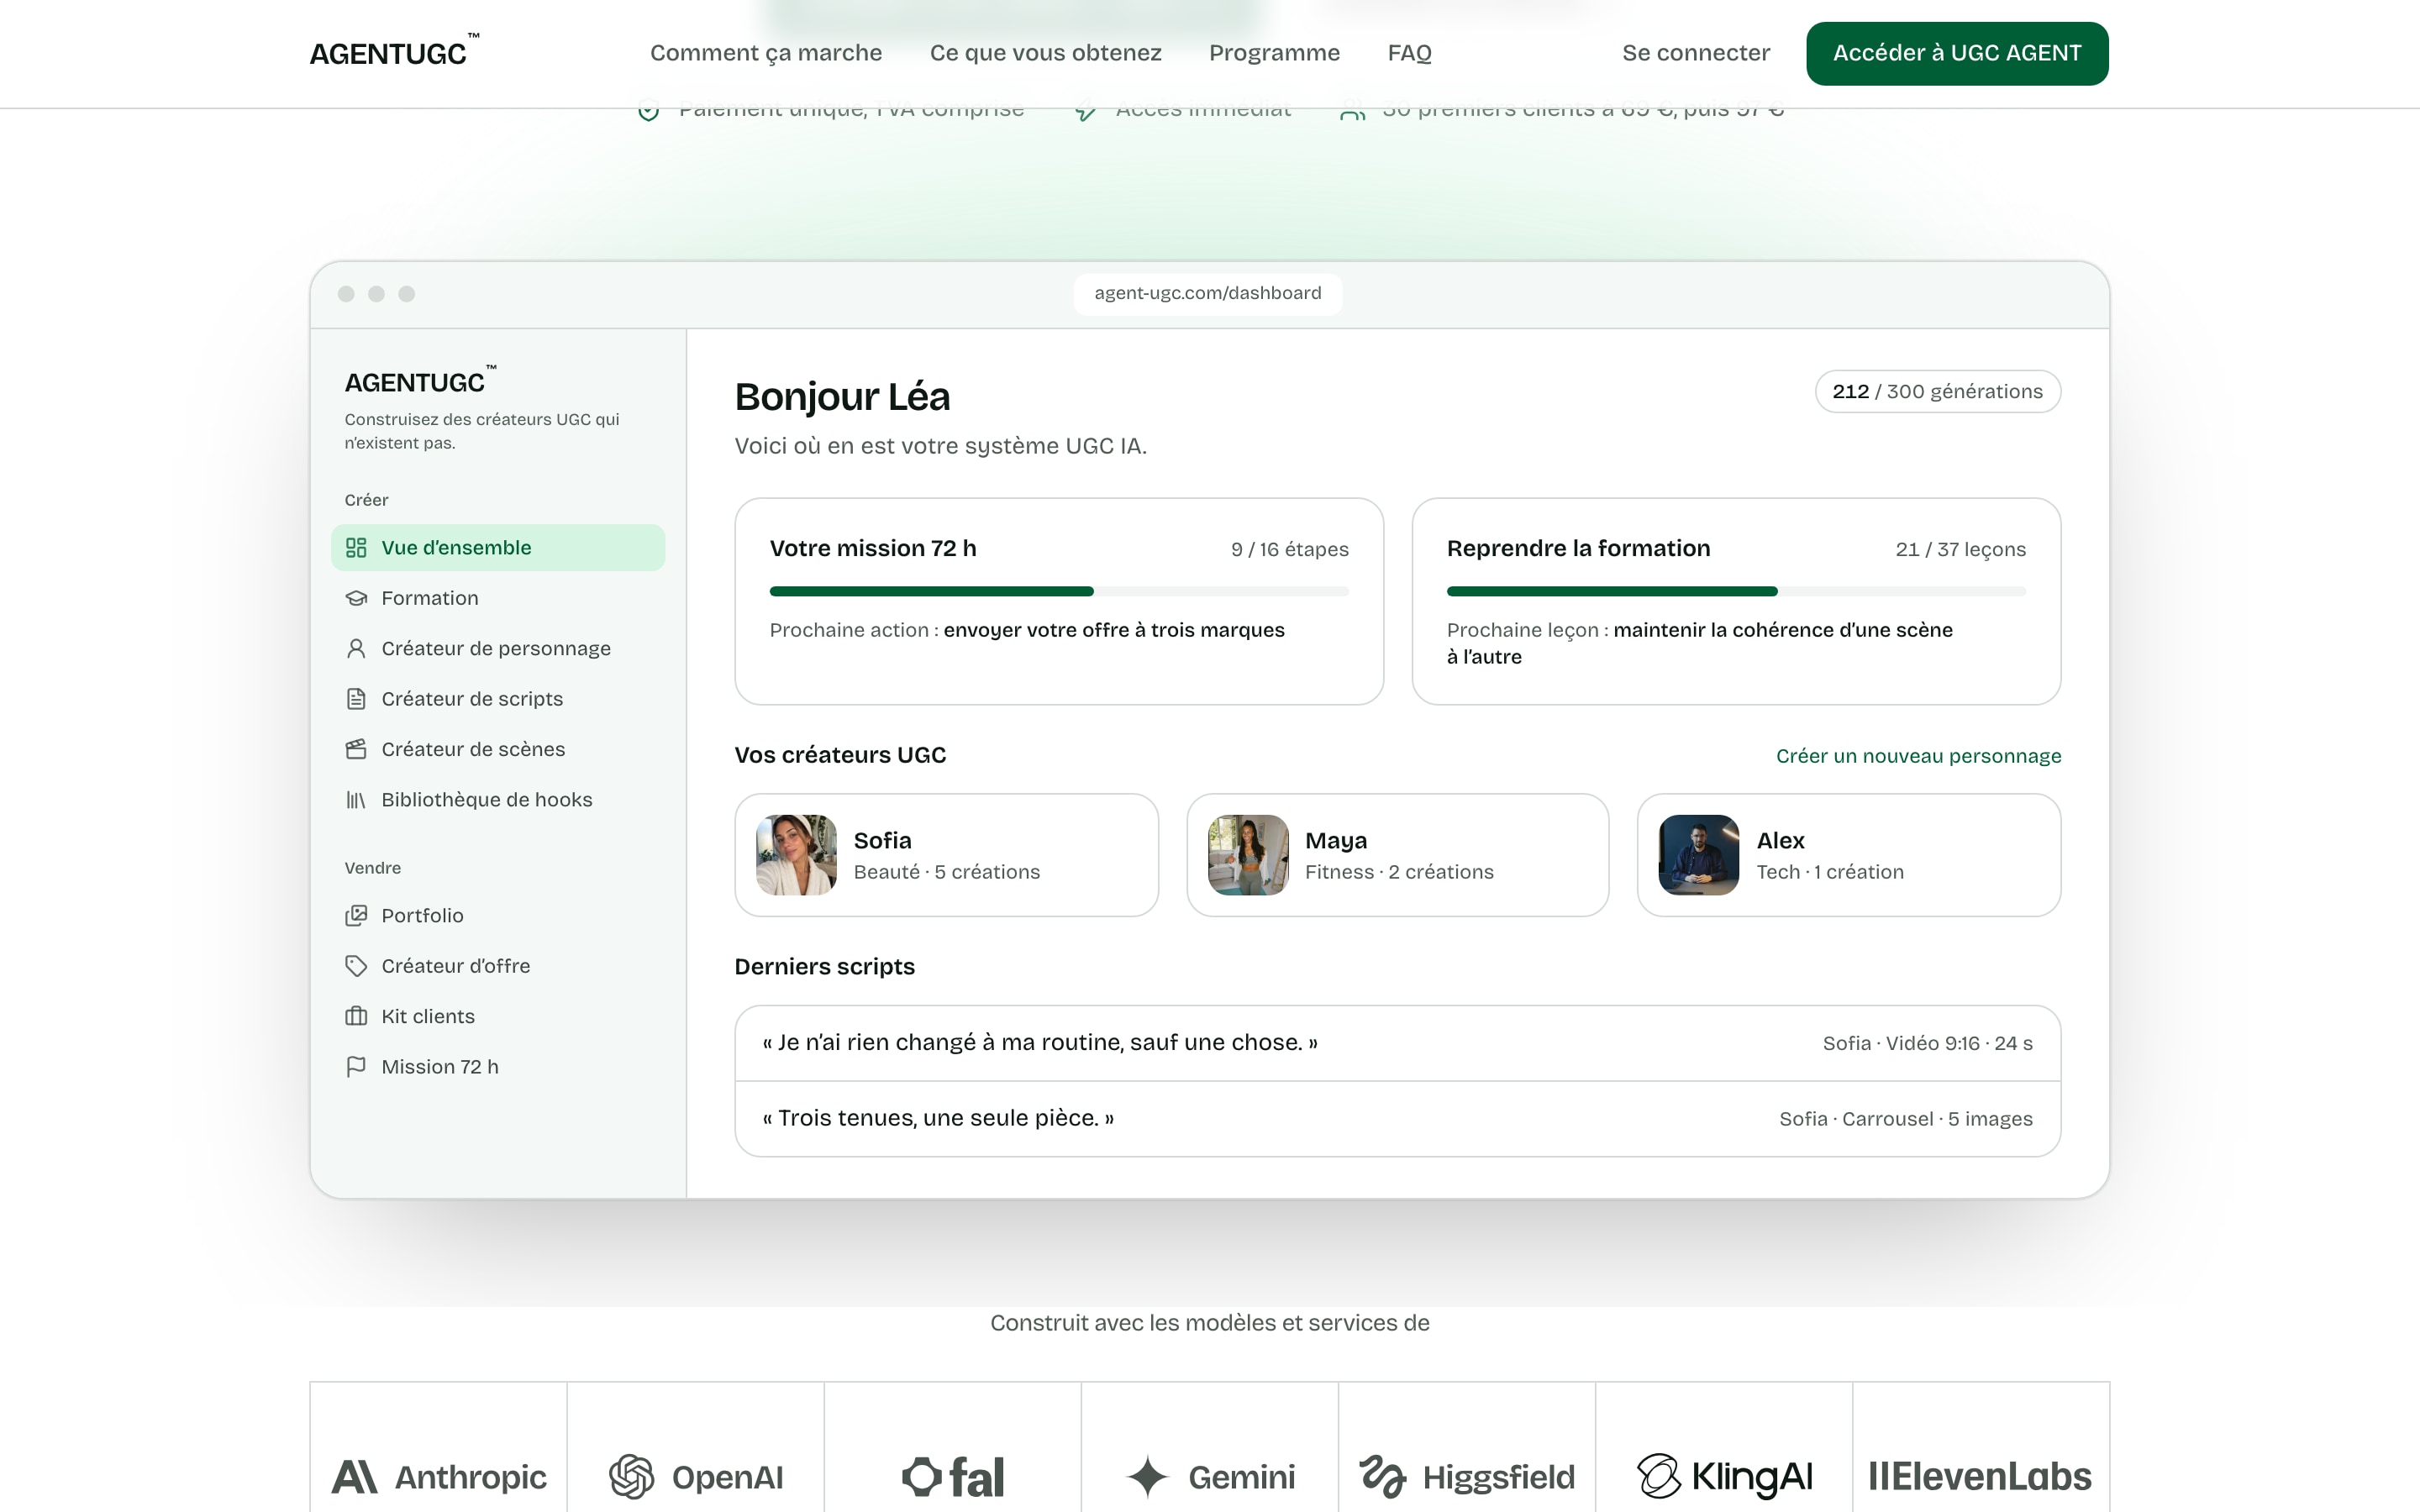Image resolution: width=2420 pixels, height=1512 pixels.
Task: Click the Bonjour Léa heading
Action: click(x=842, y=397)
